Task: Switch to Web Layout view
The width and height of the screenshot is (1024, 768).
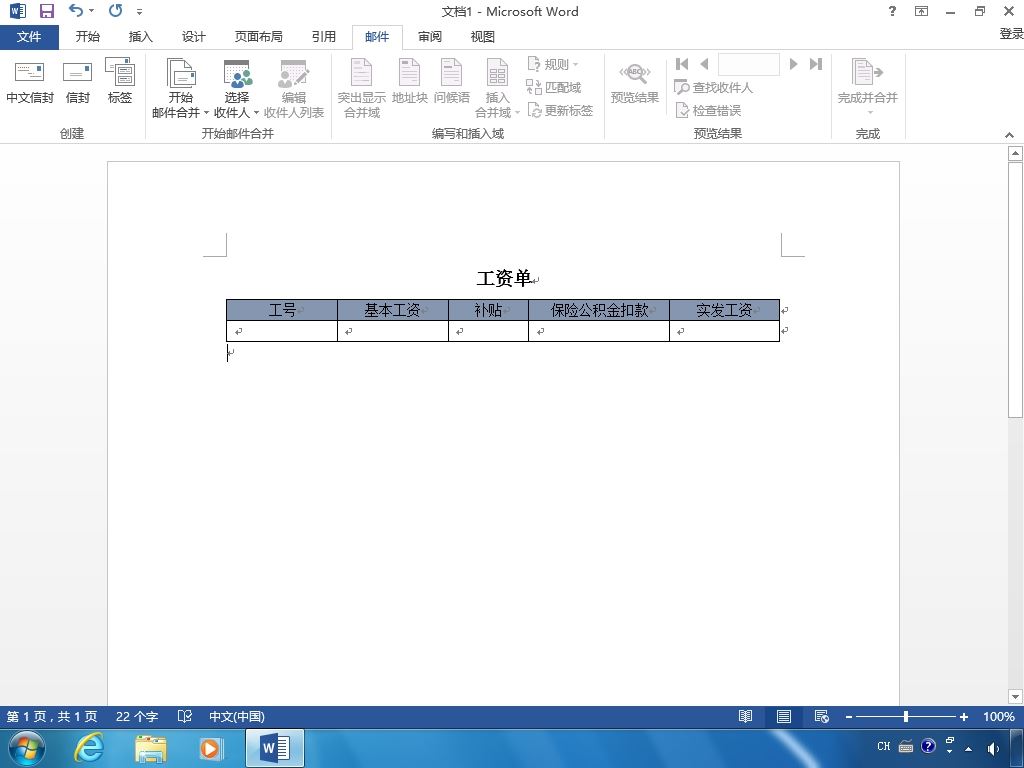Action: tap(822, 716)
